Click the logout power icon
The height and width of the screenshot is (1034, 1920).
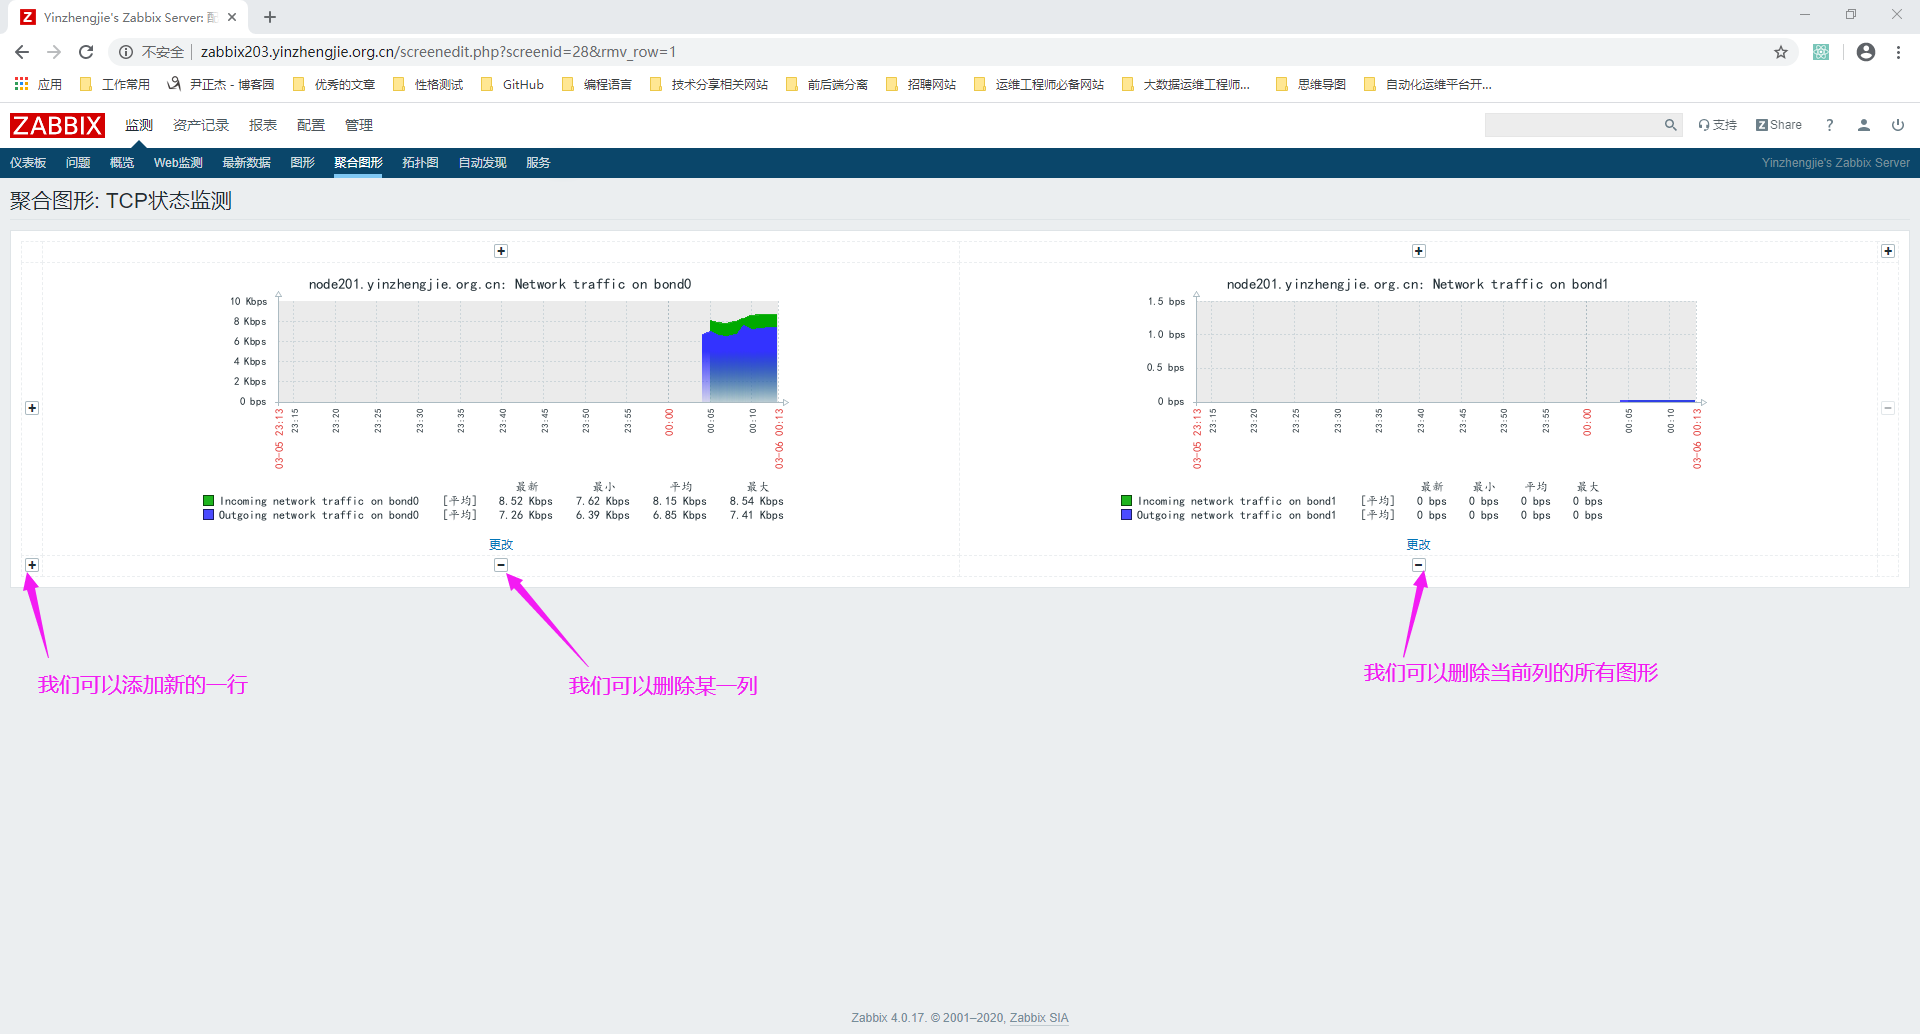pyautogui.click(x=1898, y=125)
